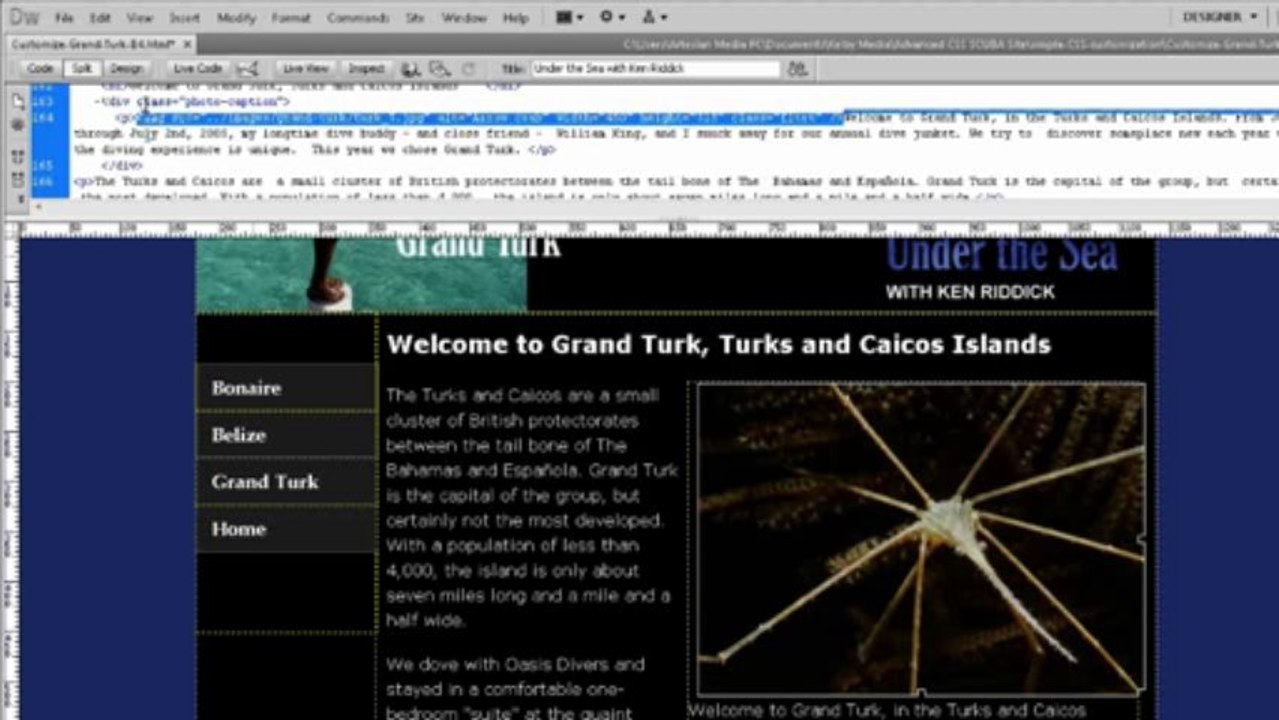Open the Site menu
The width and height of the screenshot is (1279, 720).
[414, 18]
